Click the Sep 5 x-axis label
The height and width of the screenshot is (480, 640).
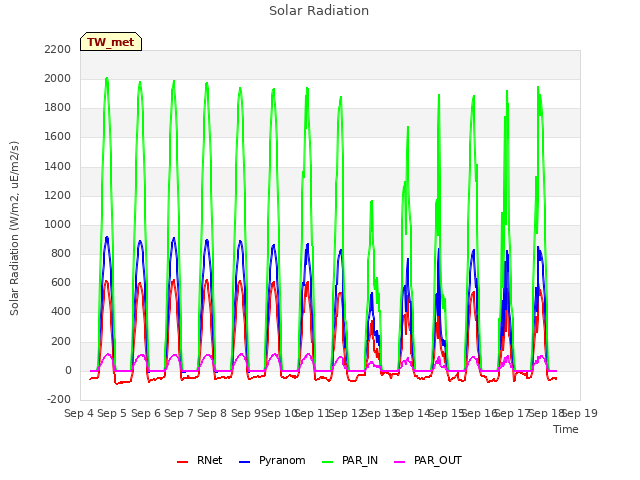coord(112,413)
